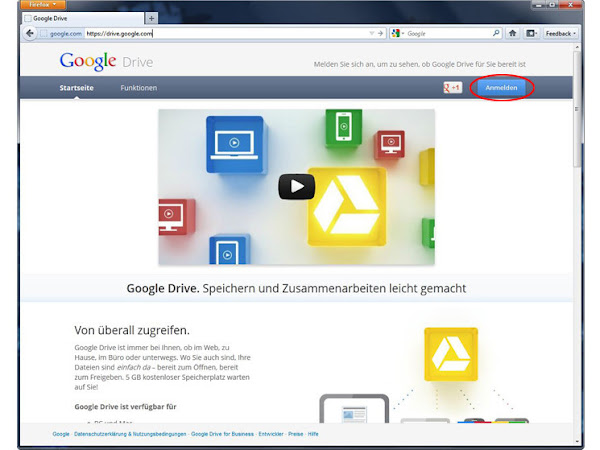Image resolution: width=600 pixels, height=450 pixels.
Task: Open the Hilfe footer link
Action: click(x=313, y=434)
